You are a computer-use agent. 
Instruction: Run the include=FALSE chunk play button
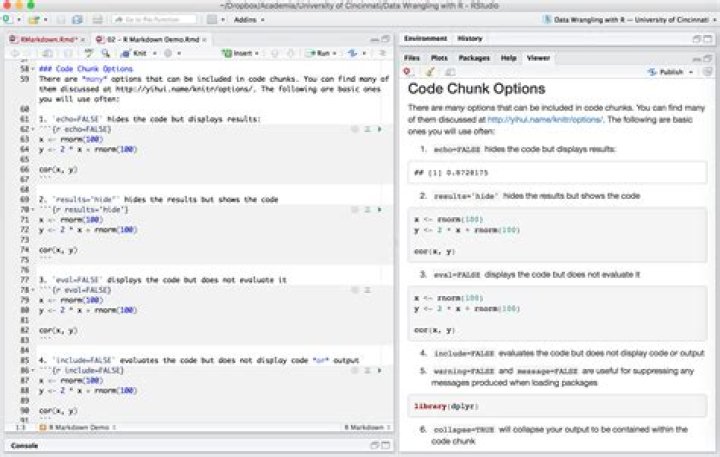[x=380, y=371]
